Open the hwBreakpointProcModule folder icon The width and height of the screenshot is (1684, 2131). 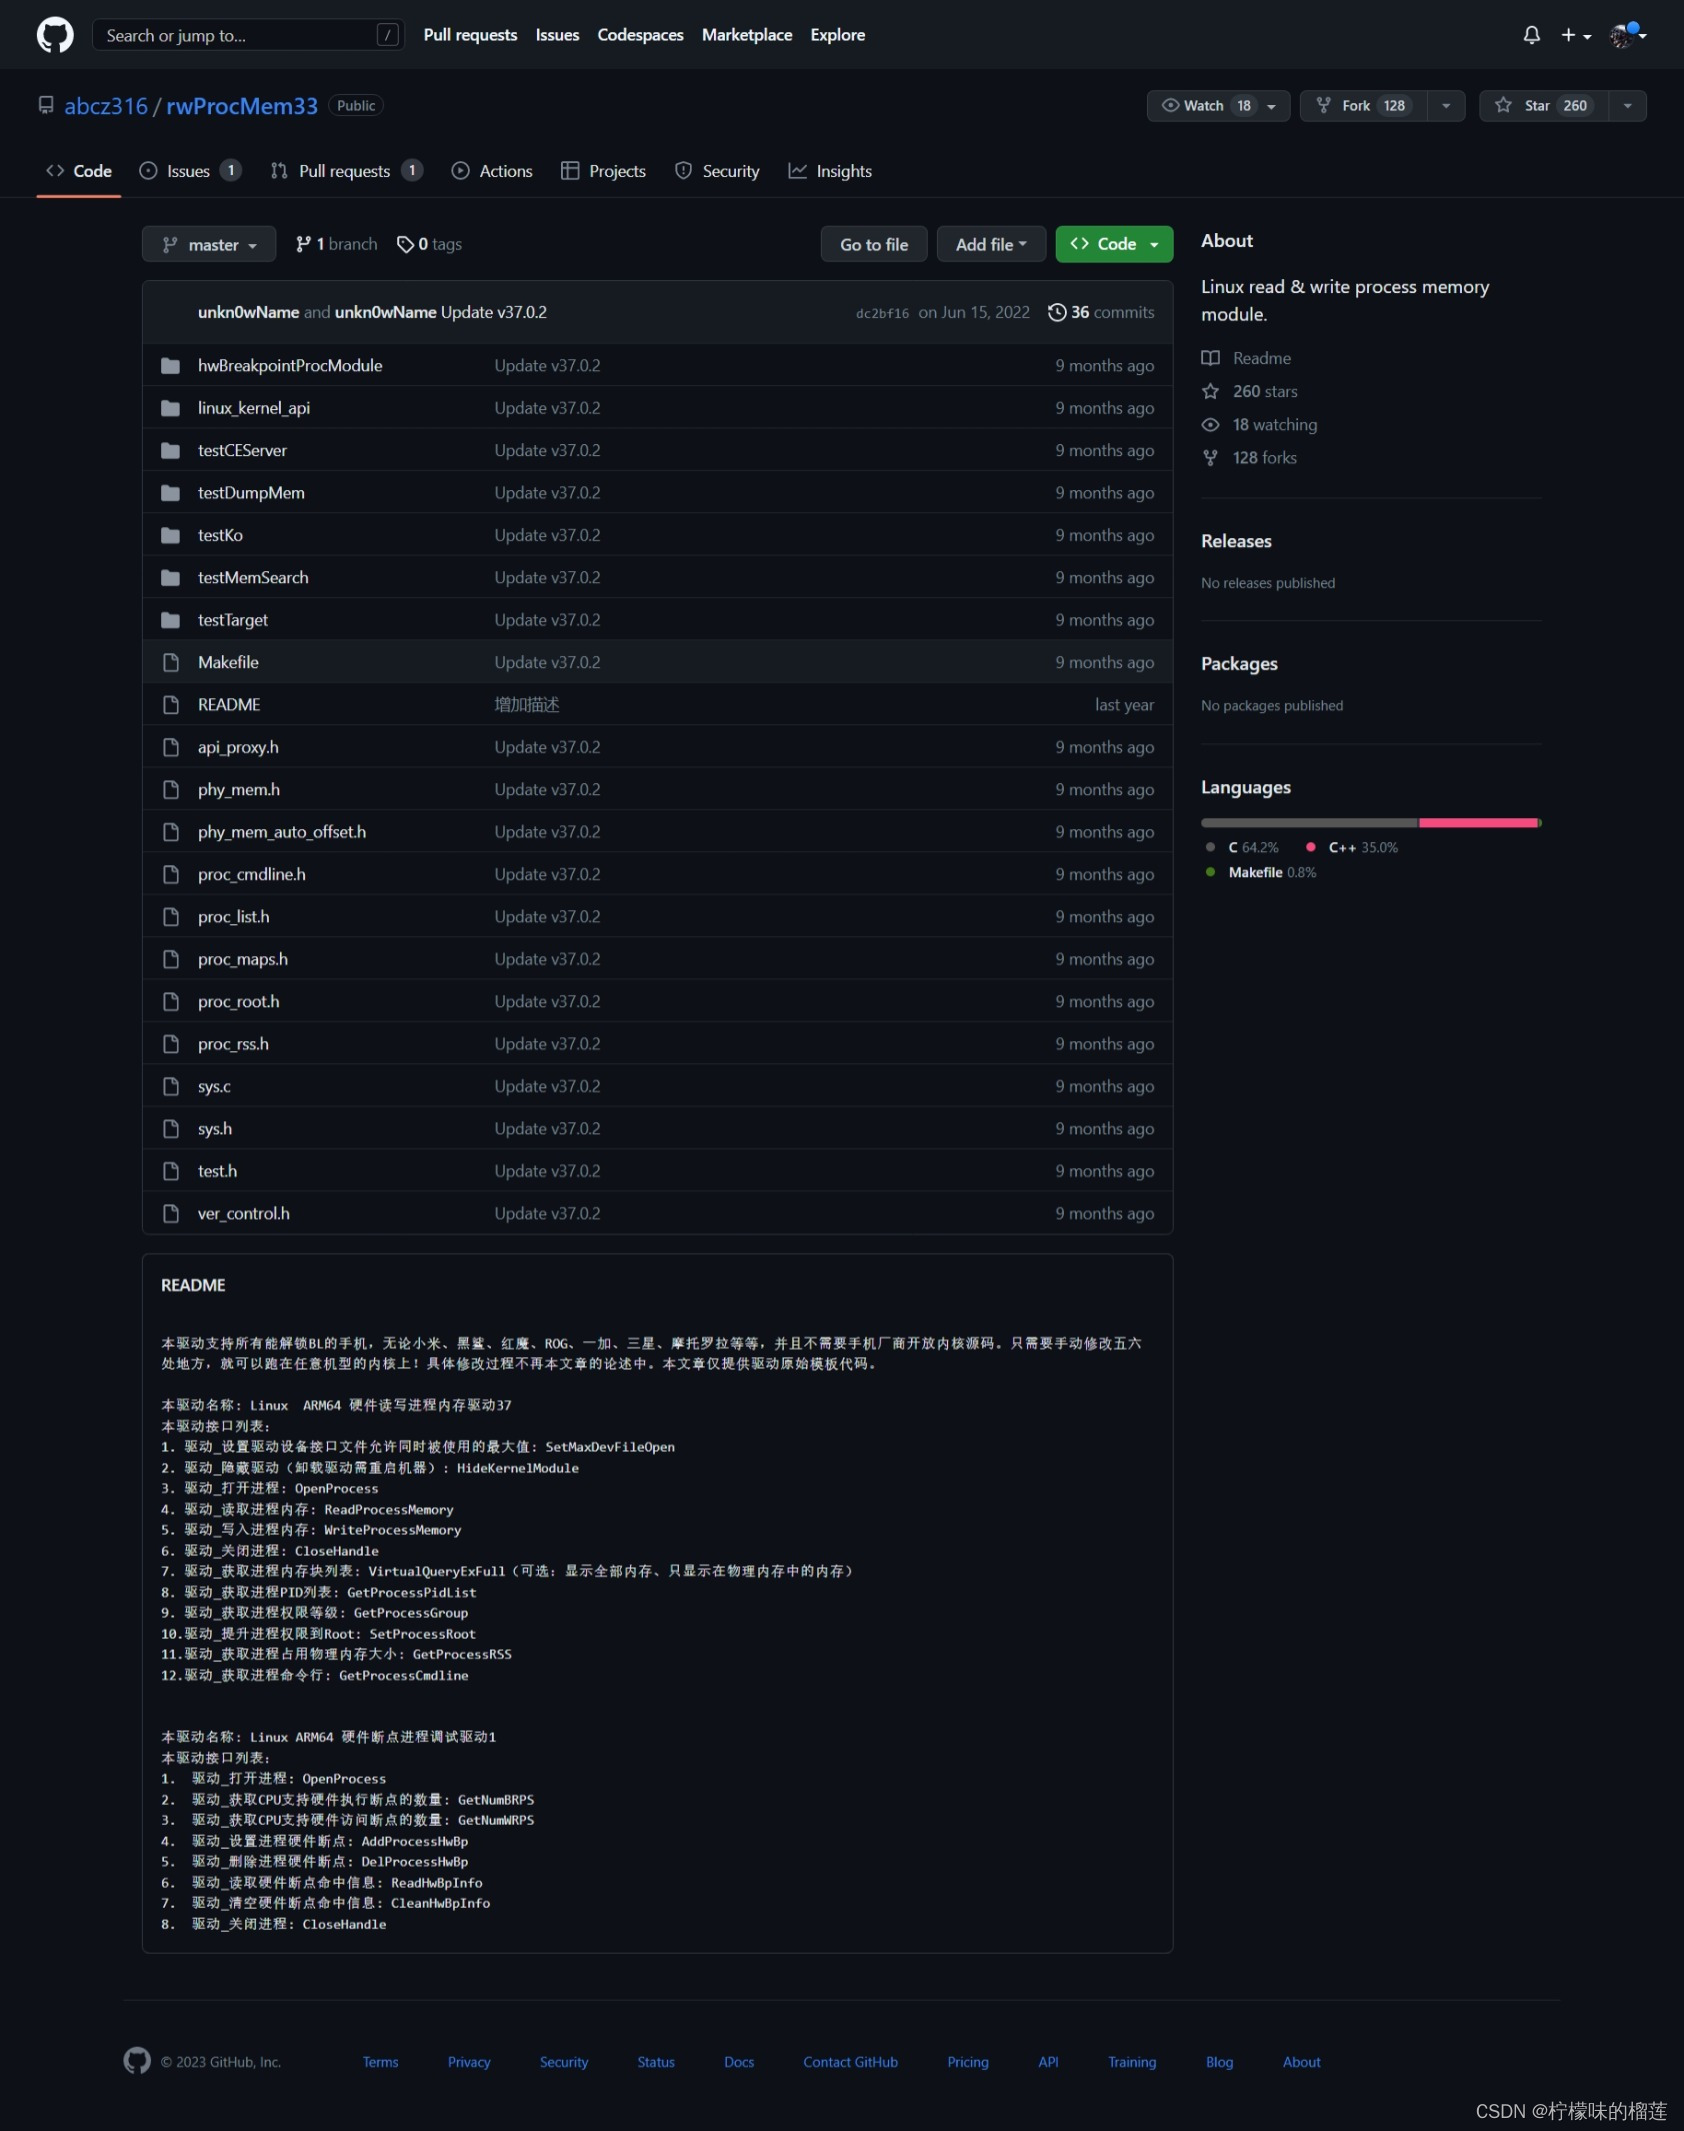[x=171, y=366]
